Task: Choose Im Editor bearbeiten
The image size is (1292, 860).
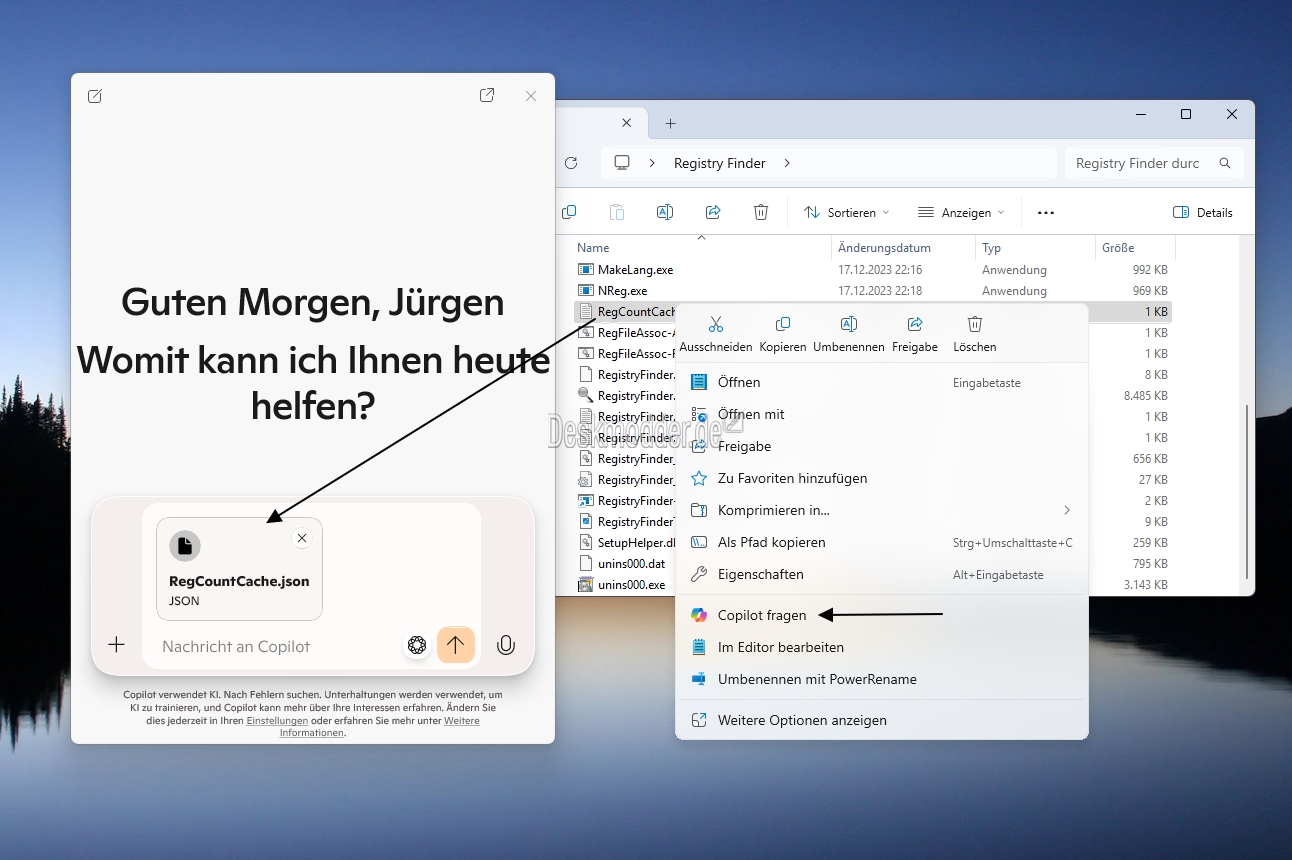Action: pyautogui.click(x=881, y=647)
